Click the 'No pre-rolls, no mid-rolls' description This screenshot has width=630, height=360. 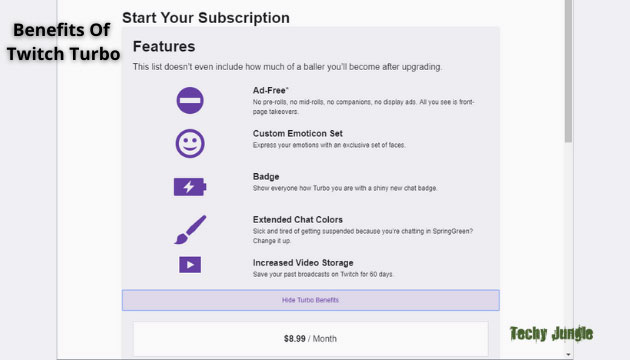(364, 107)
